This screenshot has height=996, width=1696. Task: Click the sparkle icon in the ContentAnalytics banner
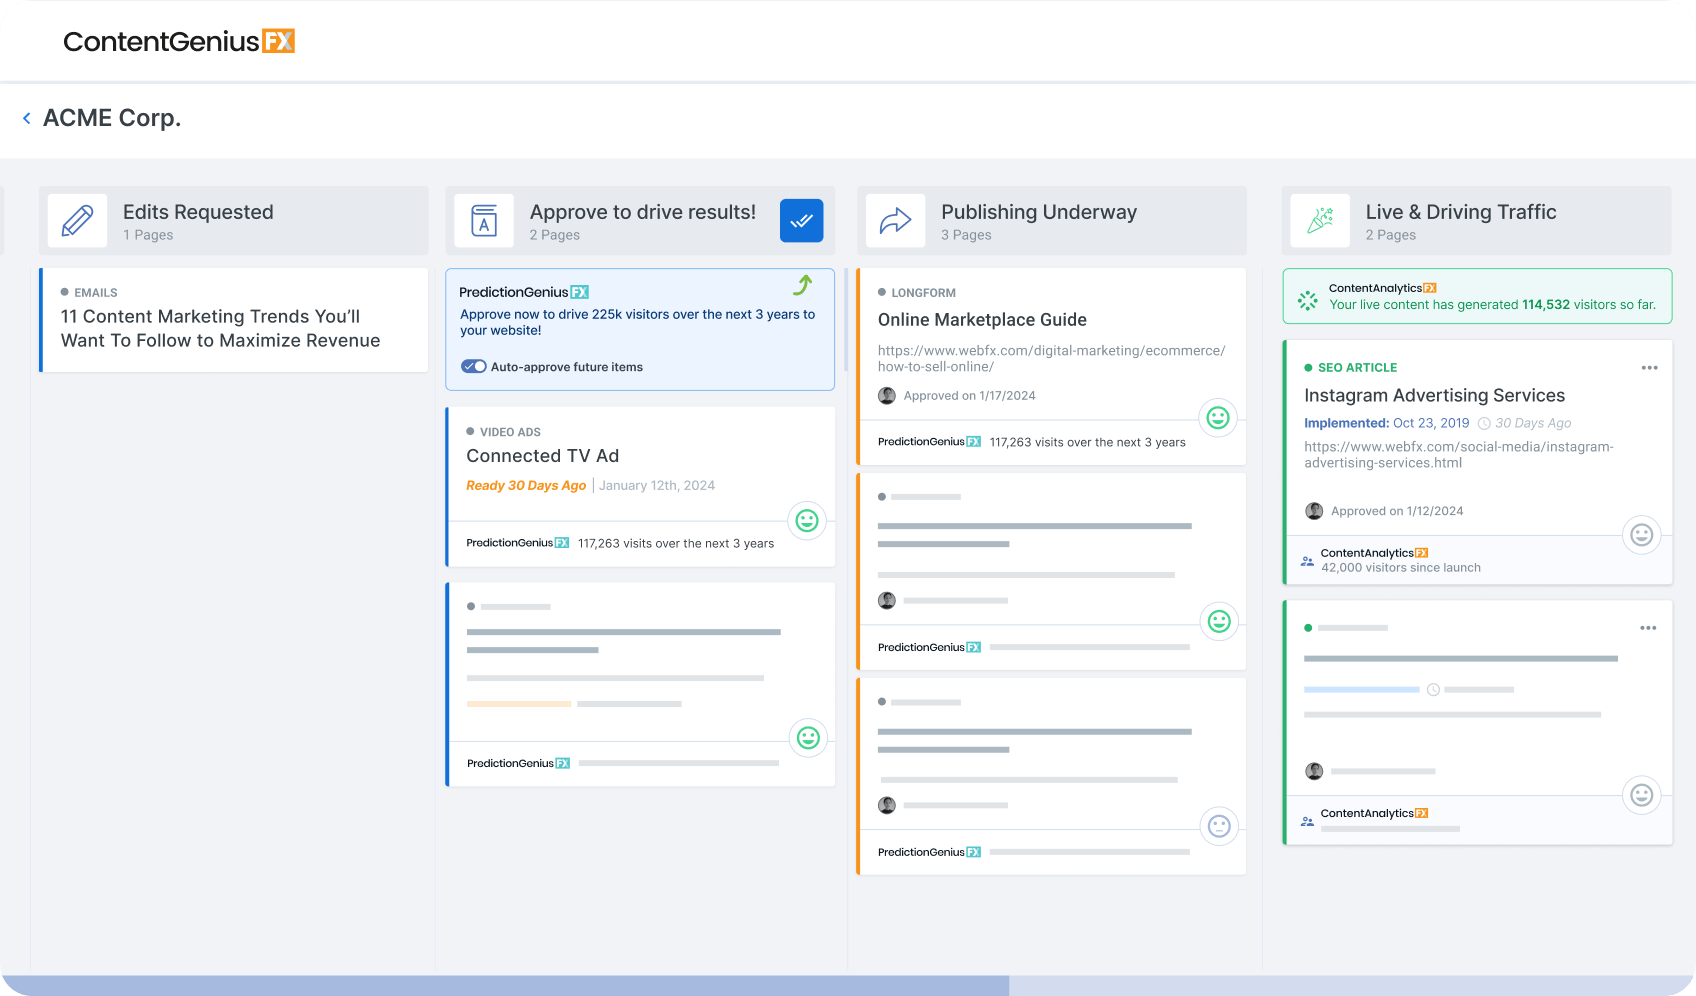click(1307, 298)
